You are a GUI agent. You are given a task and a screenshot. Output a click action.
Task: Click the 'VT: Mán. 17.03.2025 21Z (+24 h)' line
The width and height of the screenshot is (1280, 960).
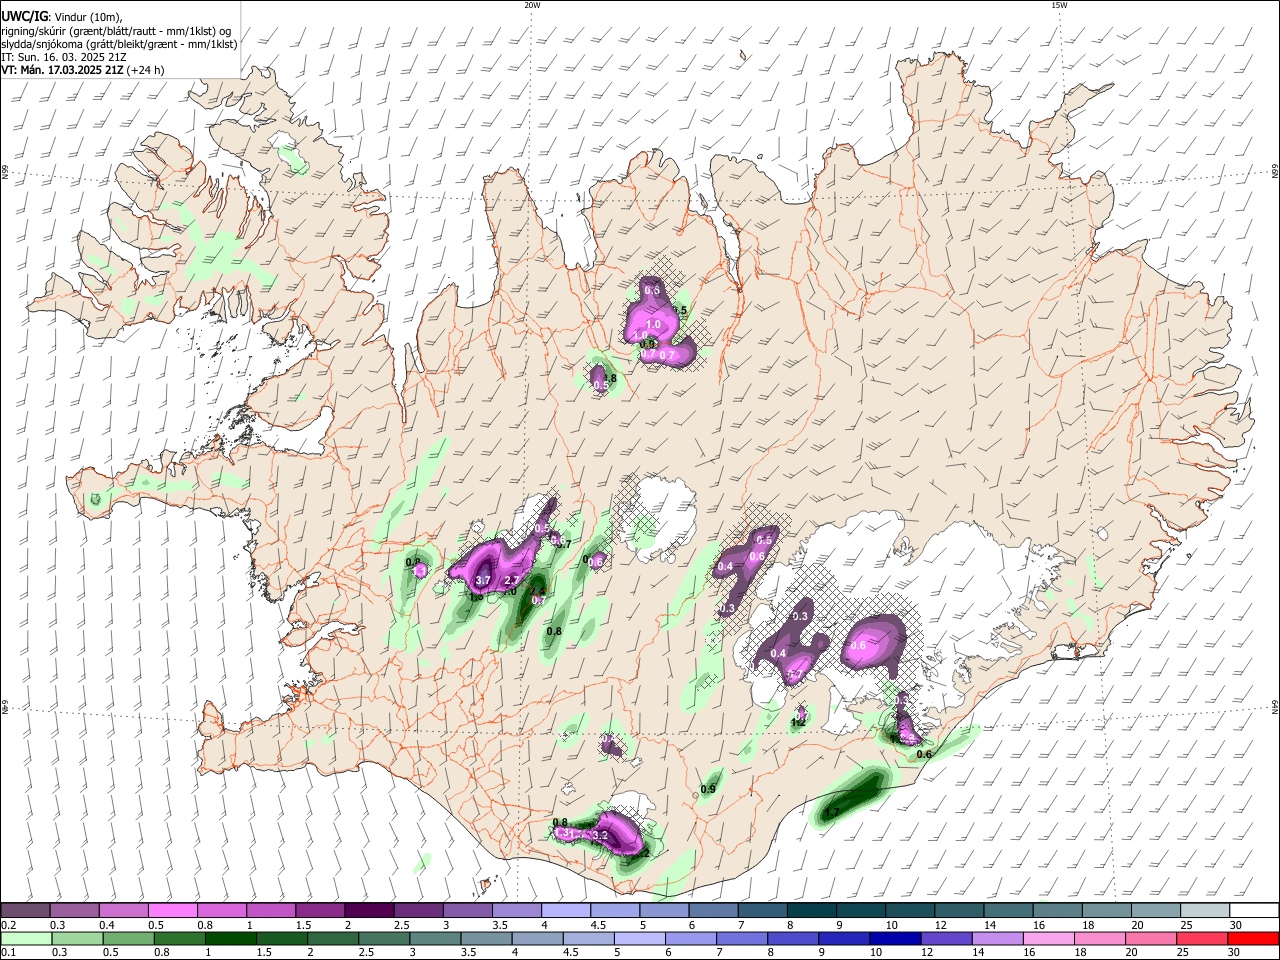(x=83, y=70)
